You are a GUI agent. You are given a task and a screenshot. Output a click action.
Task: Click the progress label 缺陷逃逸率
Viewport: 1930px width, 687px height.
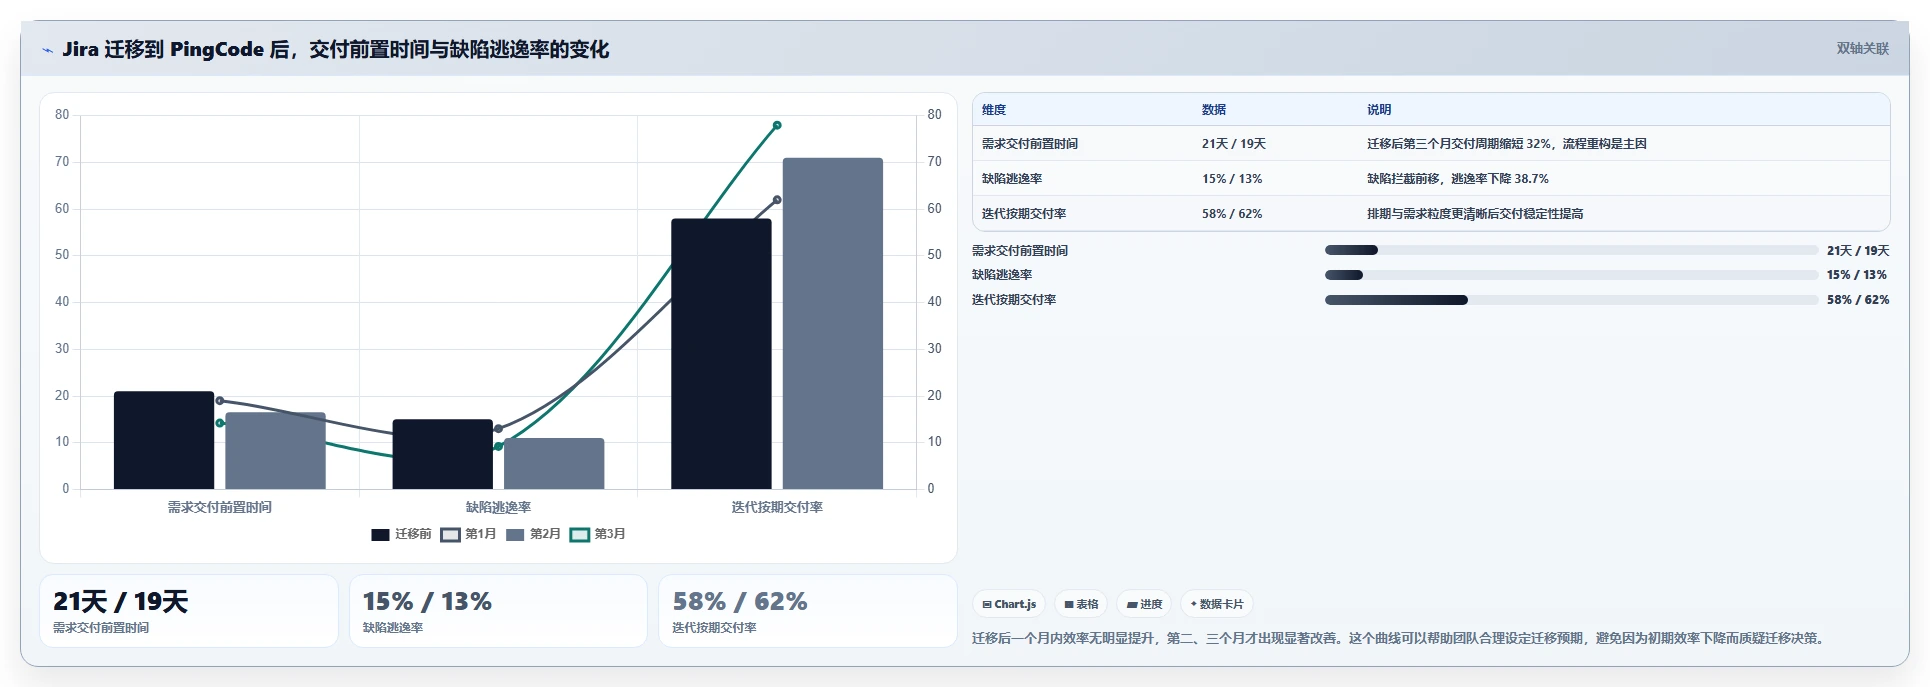1002,275
